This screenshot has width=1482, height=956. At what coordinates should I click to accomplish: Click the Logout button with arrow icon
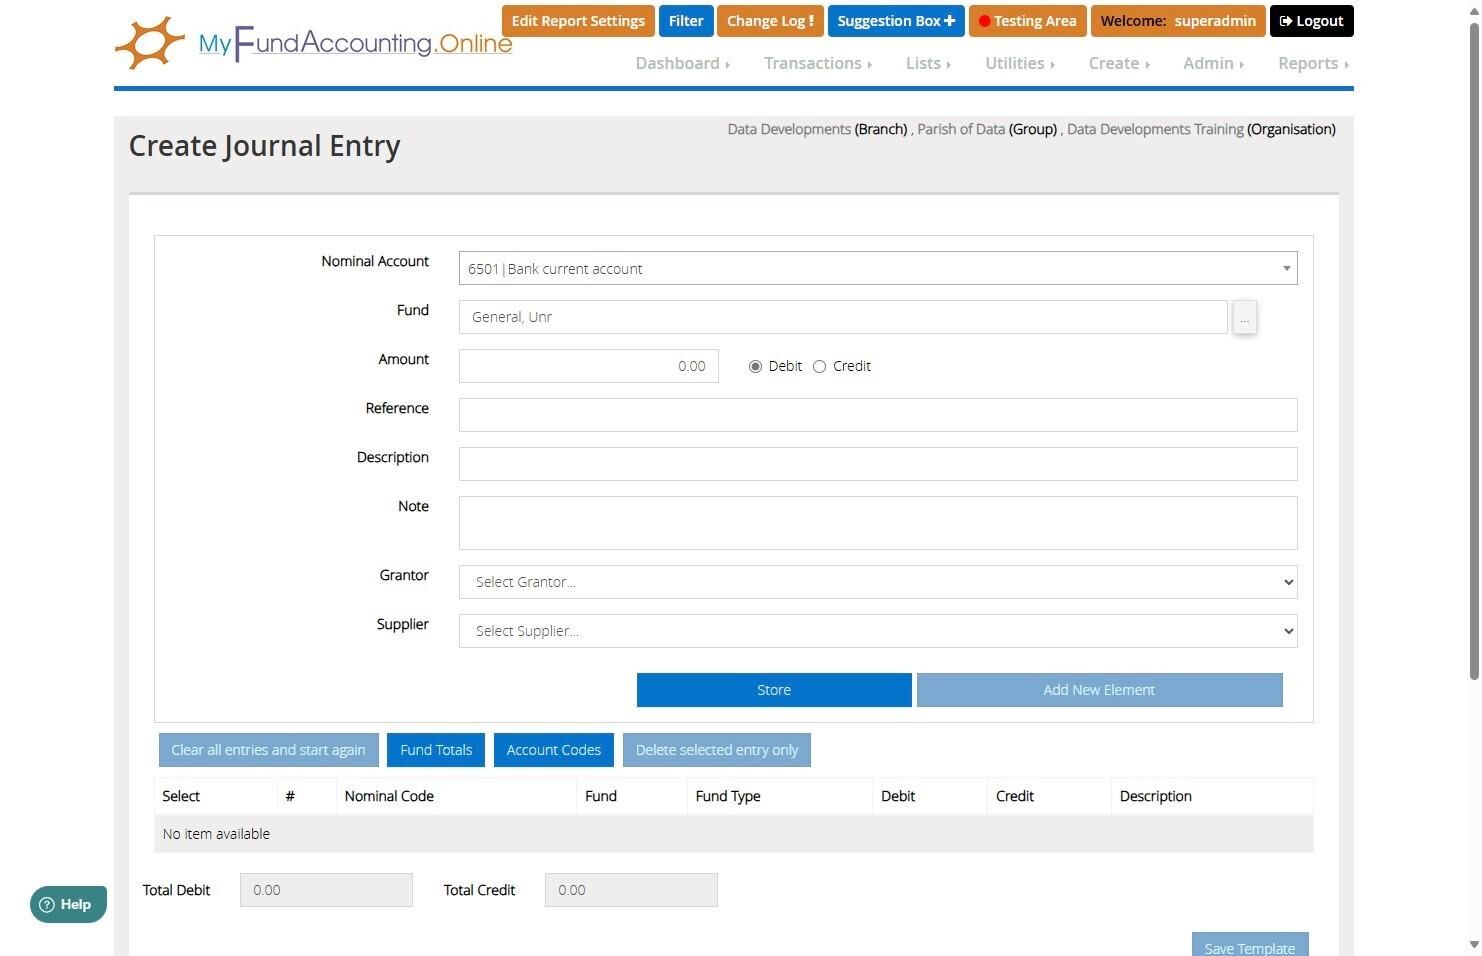coord(1311,21)
